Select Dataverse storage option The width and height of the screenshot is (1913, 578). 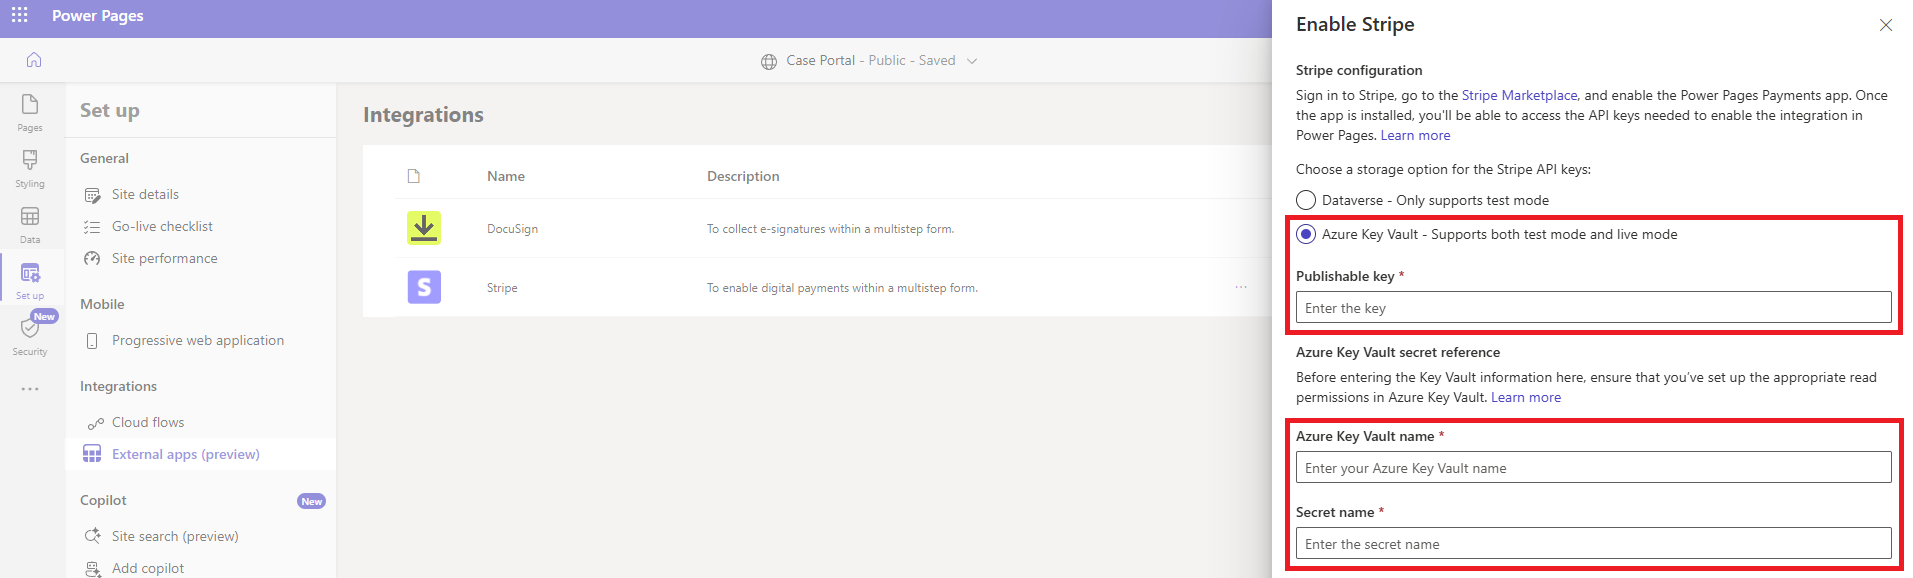point(1306,200)
